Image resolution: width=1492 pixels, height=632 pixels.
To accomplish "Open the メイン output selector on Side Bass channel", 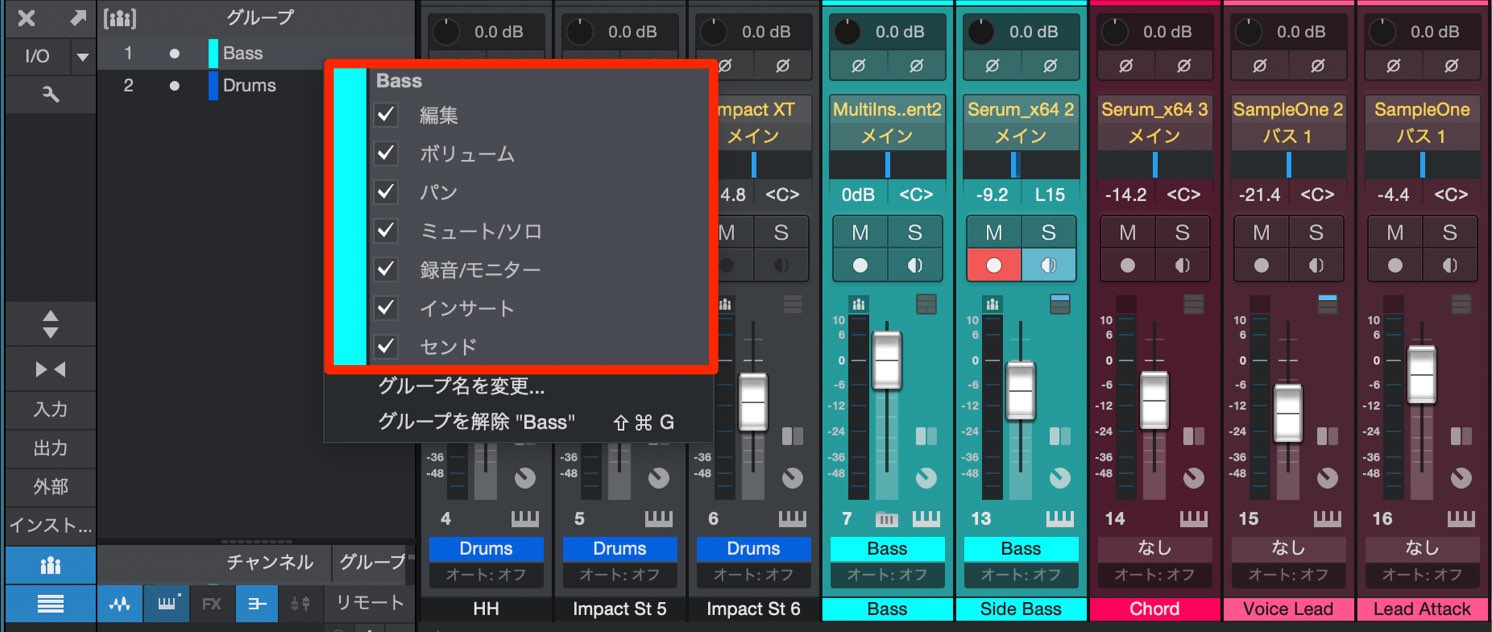I will pyautogui.click(x=1020, y=136).
